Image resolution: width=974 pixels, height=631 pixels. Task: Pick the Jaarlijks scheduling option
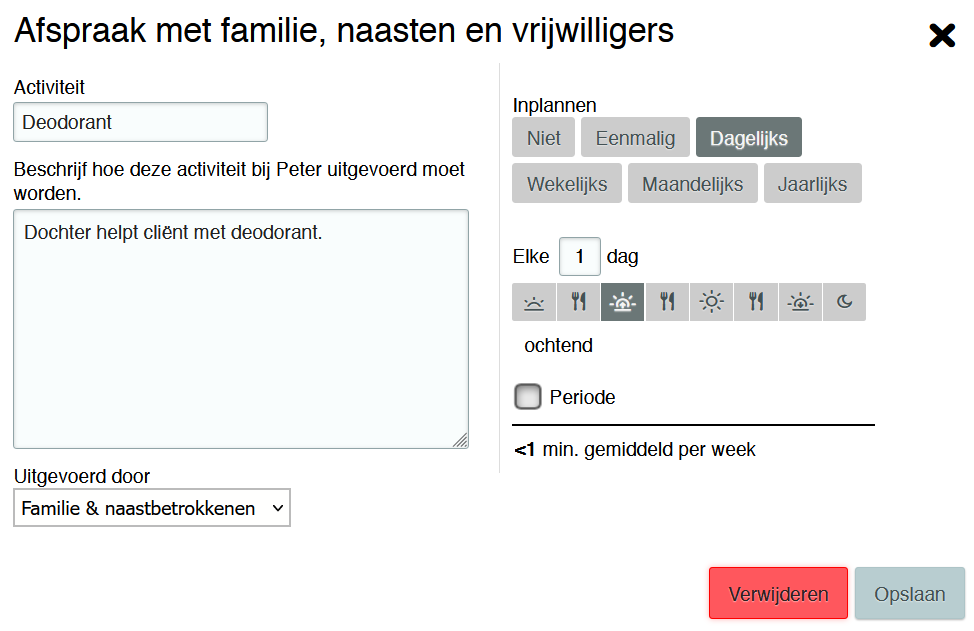[x=812, y=184]
